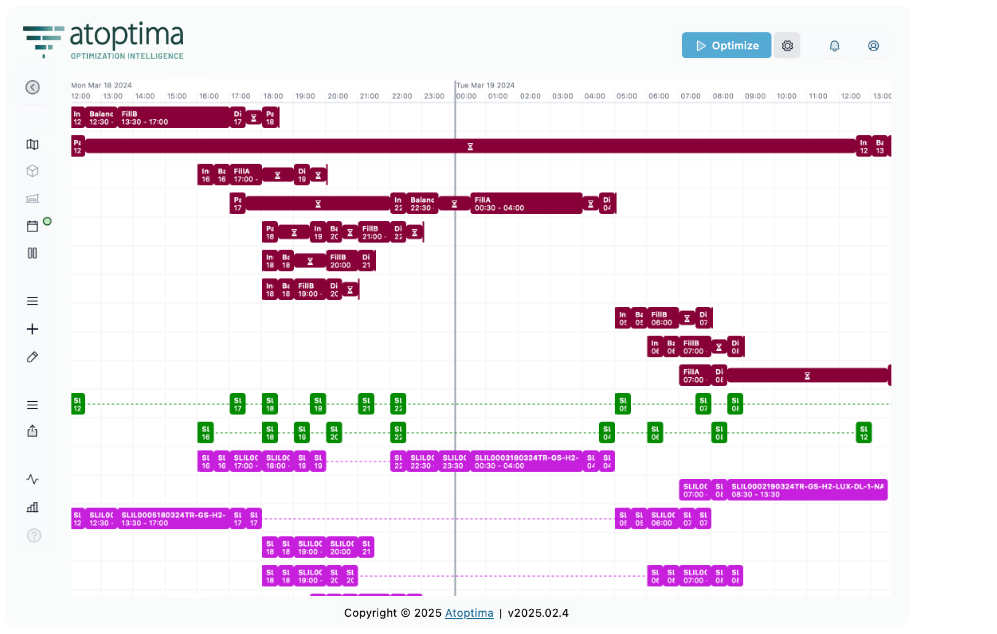Viewport: 997px width, 634px height.
Task: Open the bar chart statistics icon
Action: (33, 507)
